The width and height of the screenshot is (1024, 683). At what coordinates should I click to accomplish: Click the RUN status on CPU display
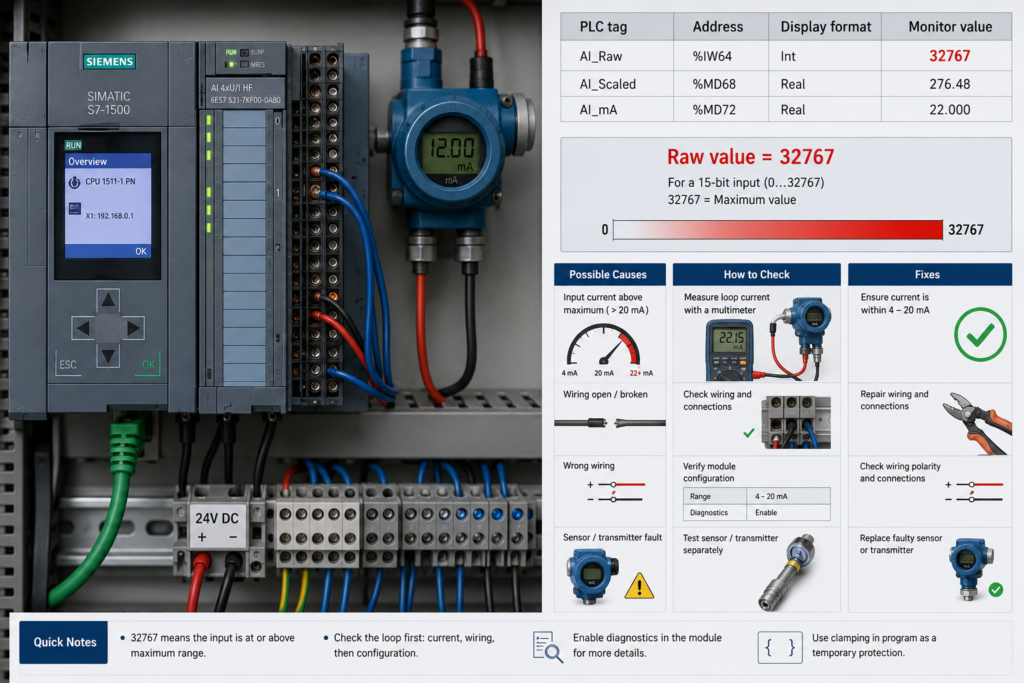[73, 145]
